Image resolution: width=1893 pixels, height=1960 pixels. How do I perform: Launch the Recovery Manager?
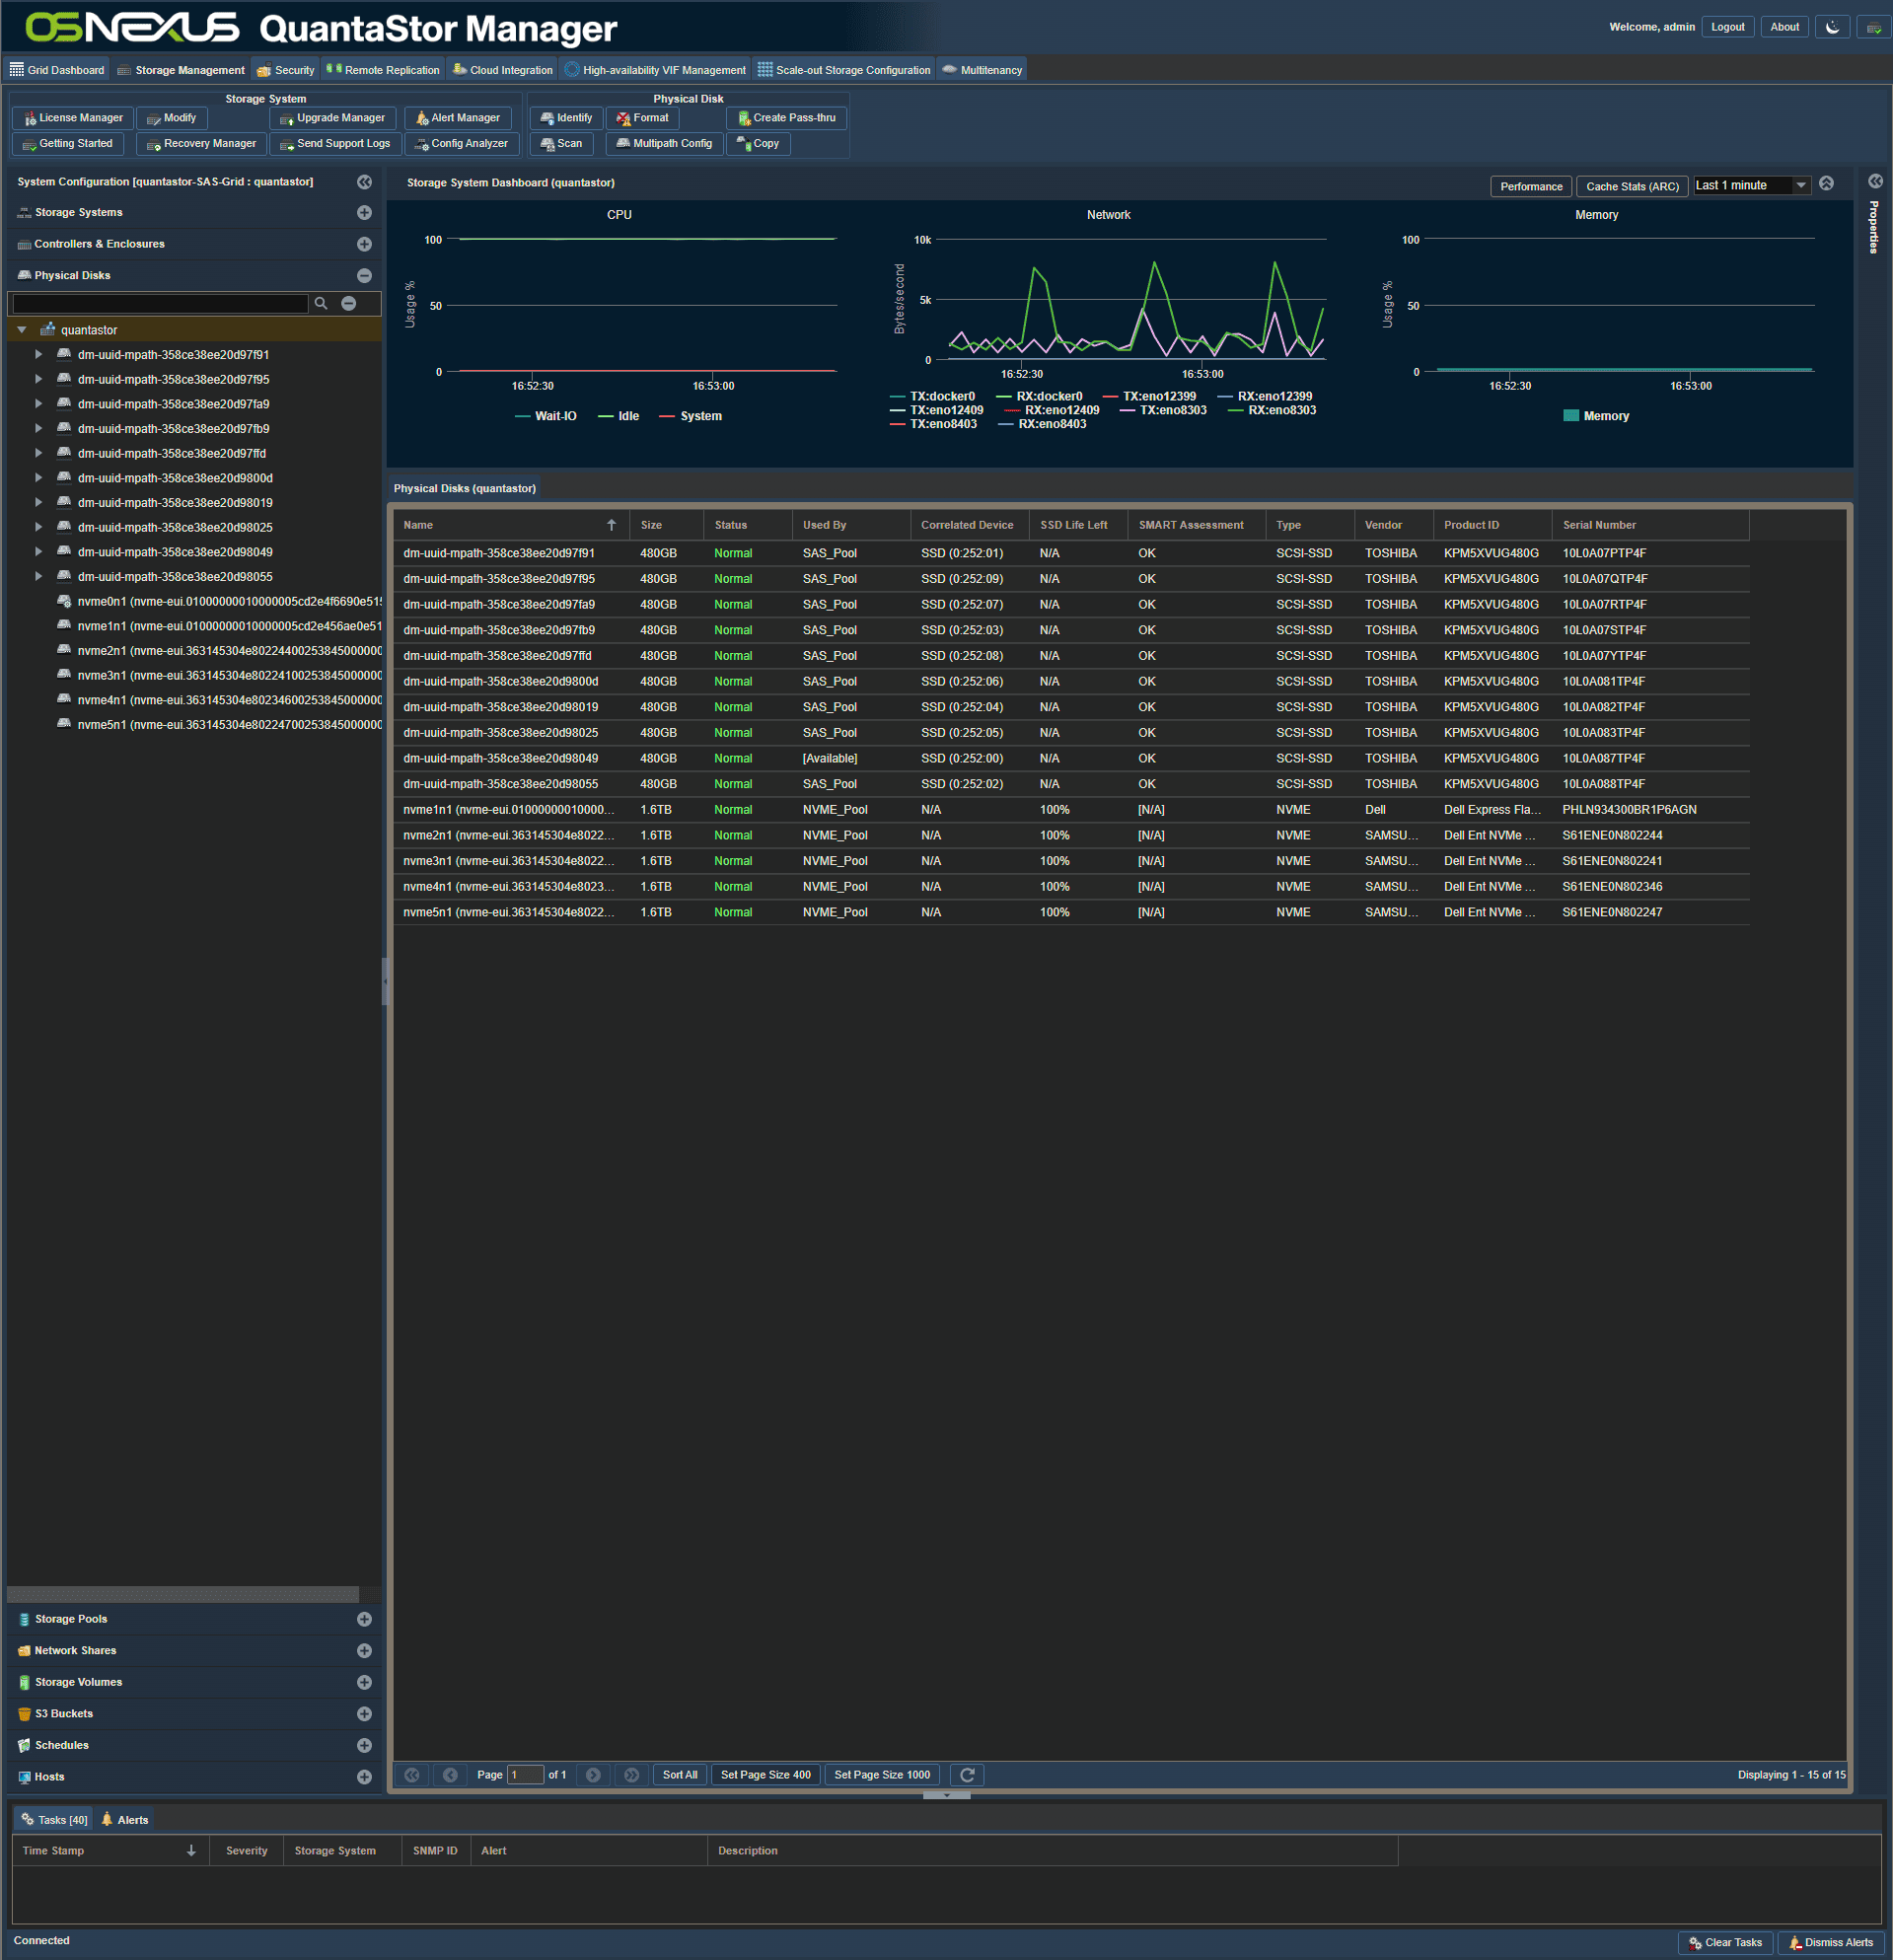201,144
